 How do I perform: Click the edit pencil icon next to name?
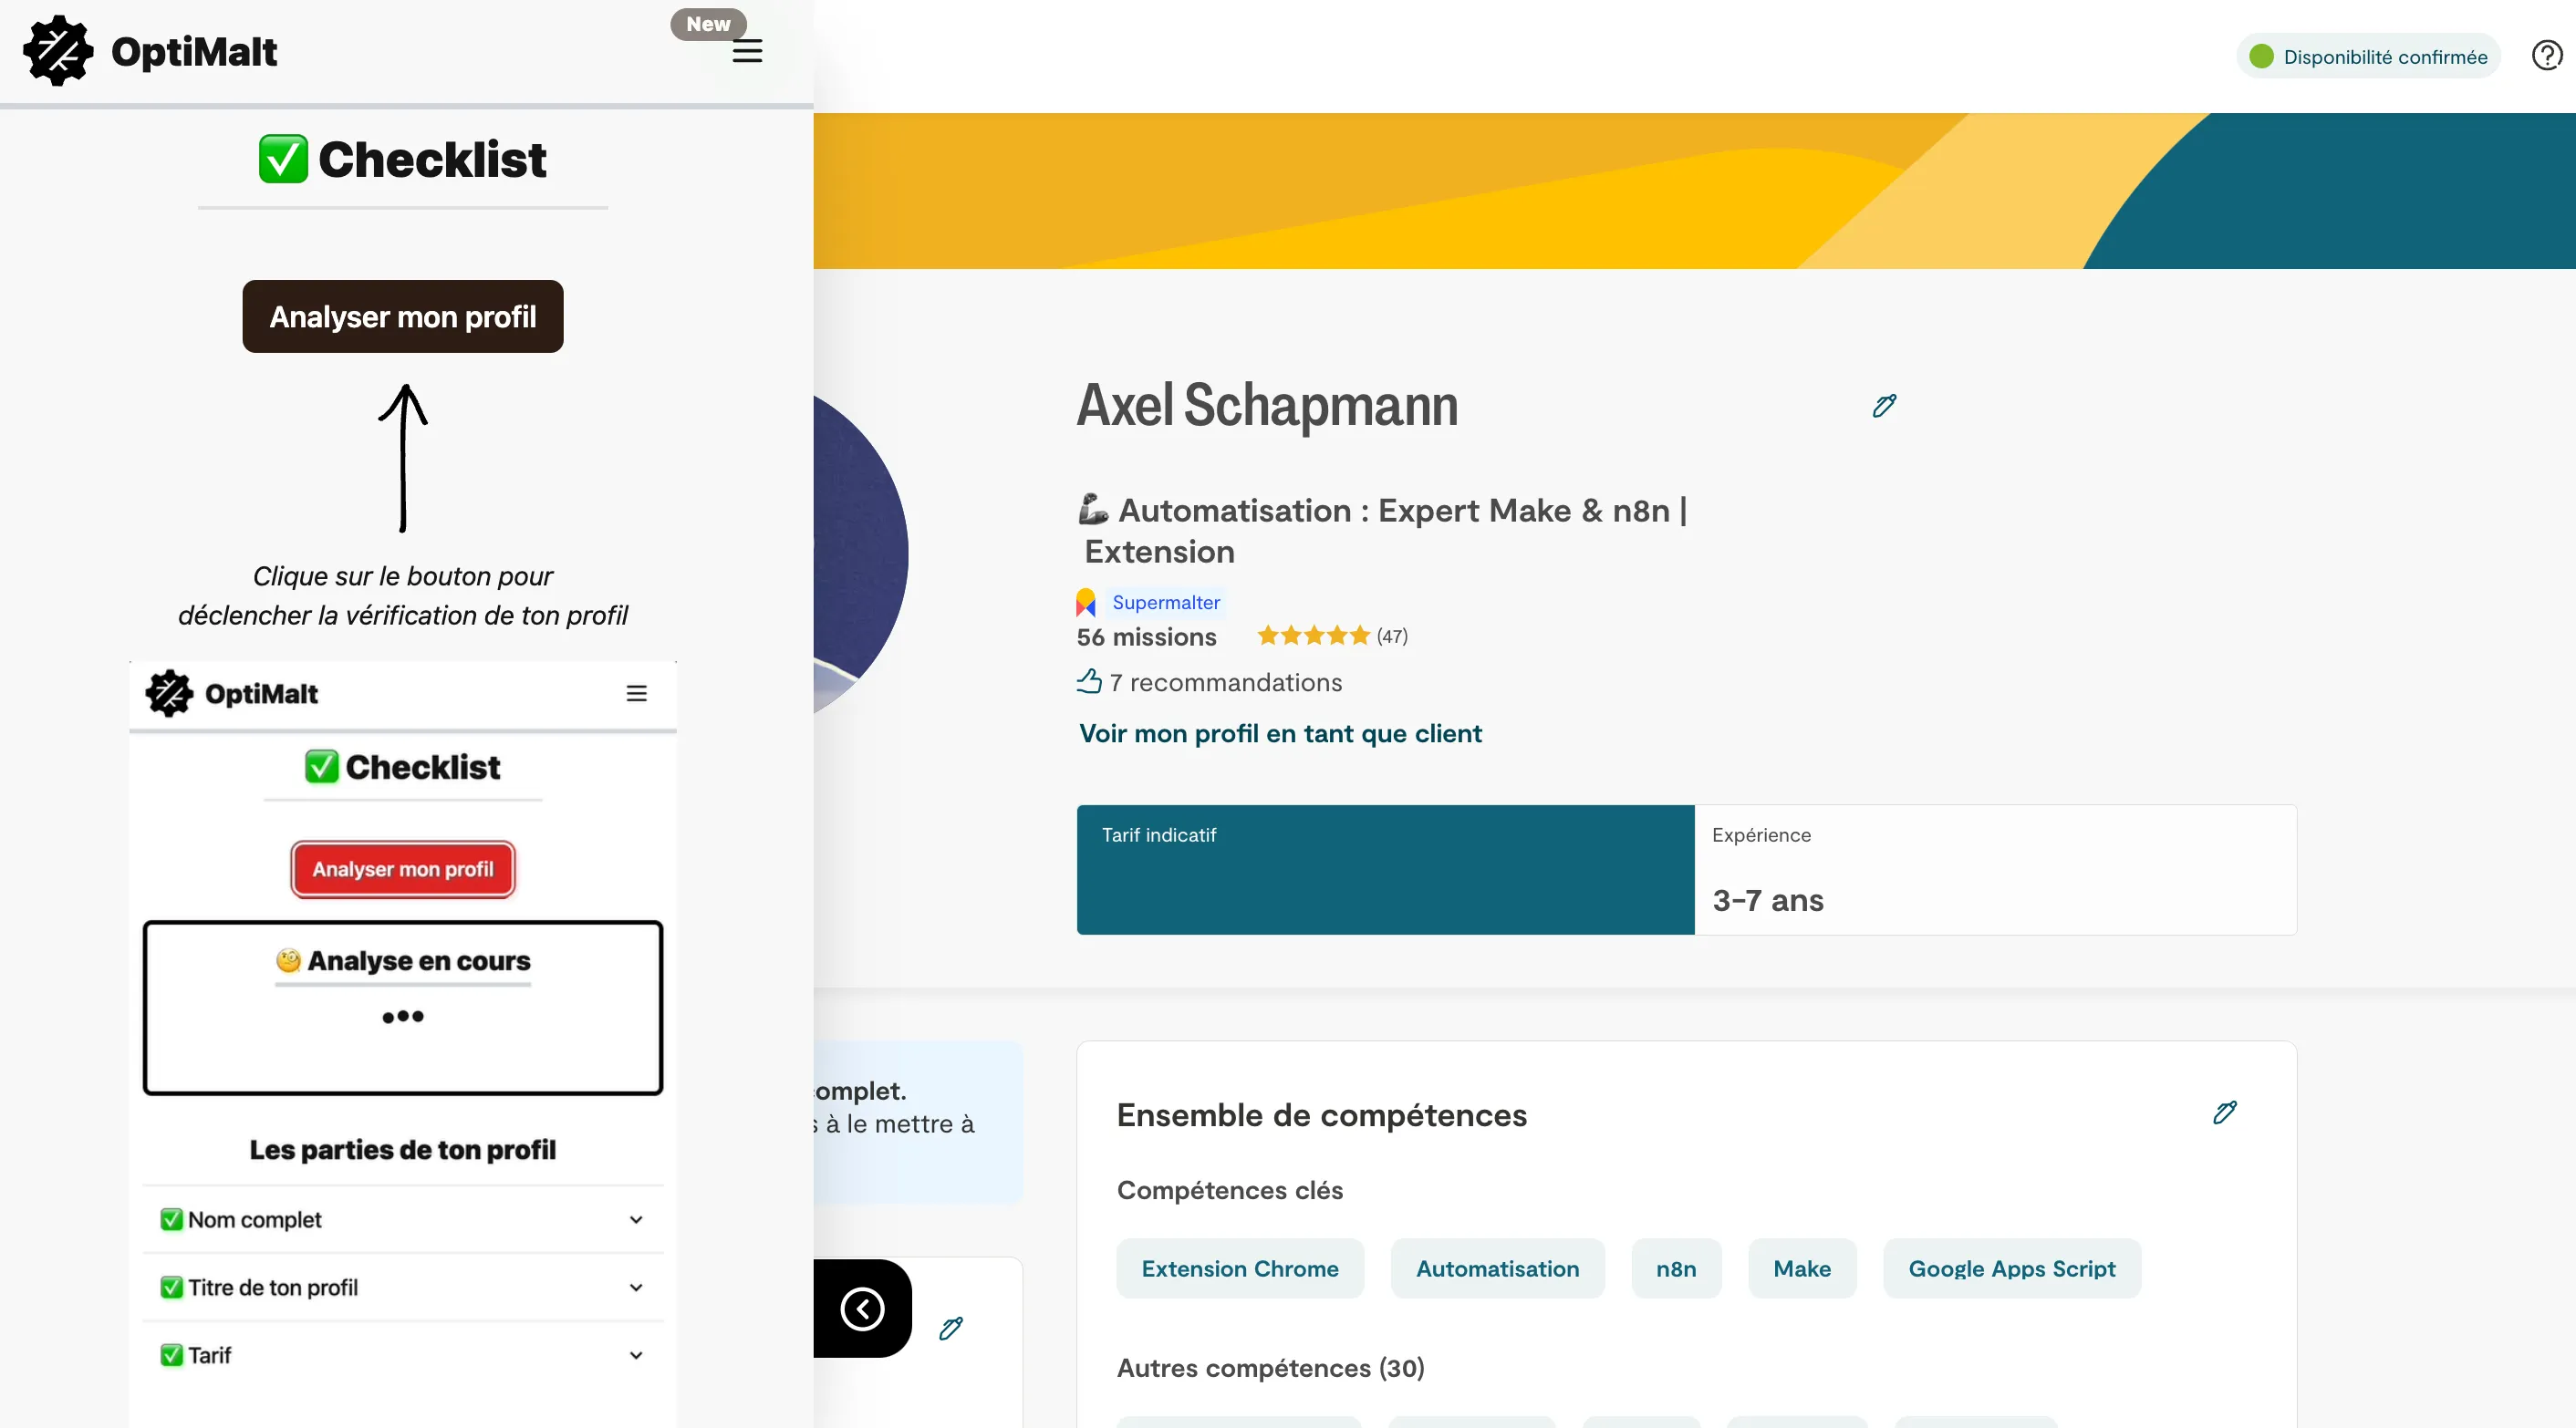pos(1884,407)
